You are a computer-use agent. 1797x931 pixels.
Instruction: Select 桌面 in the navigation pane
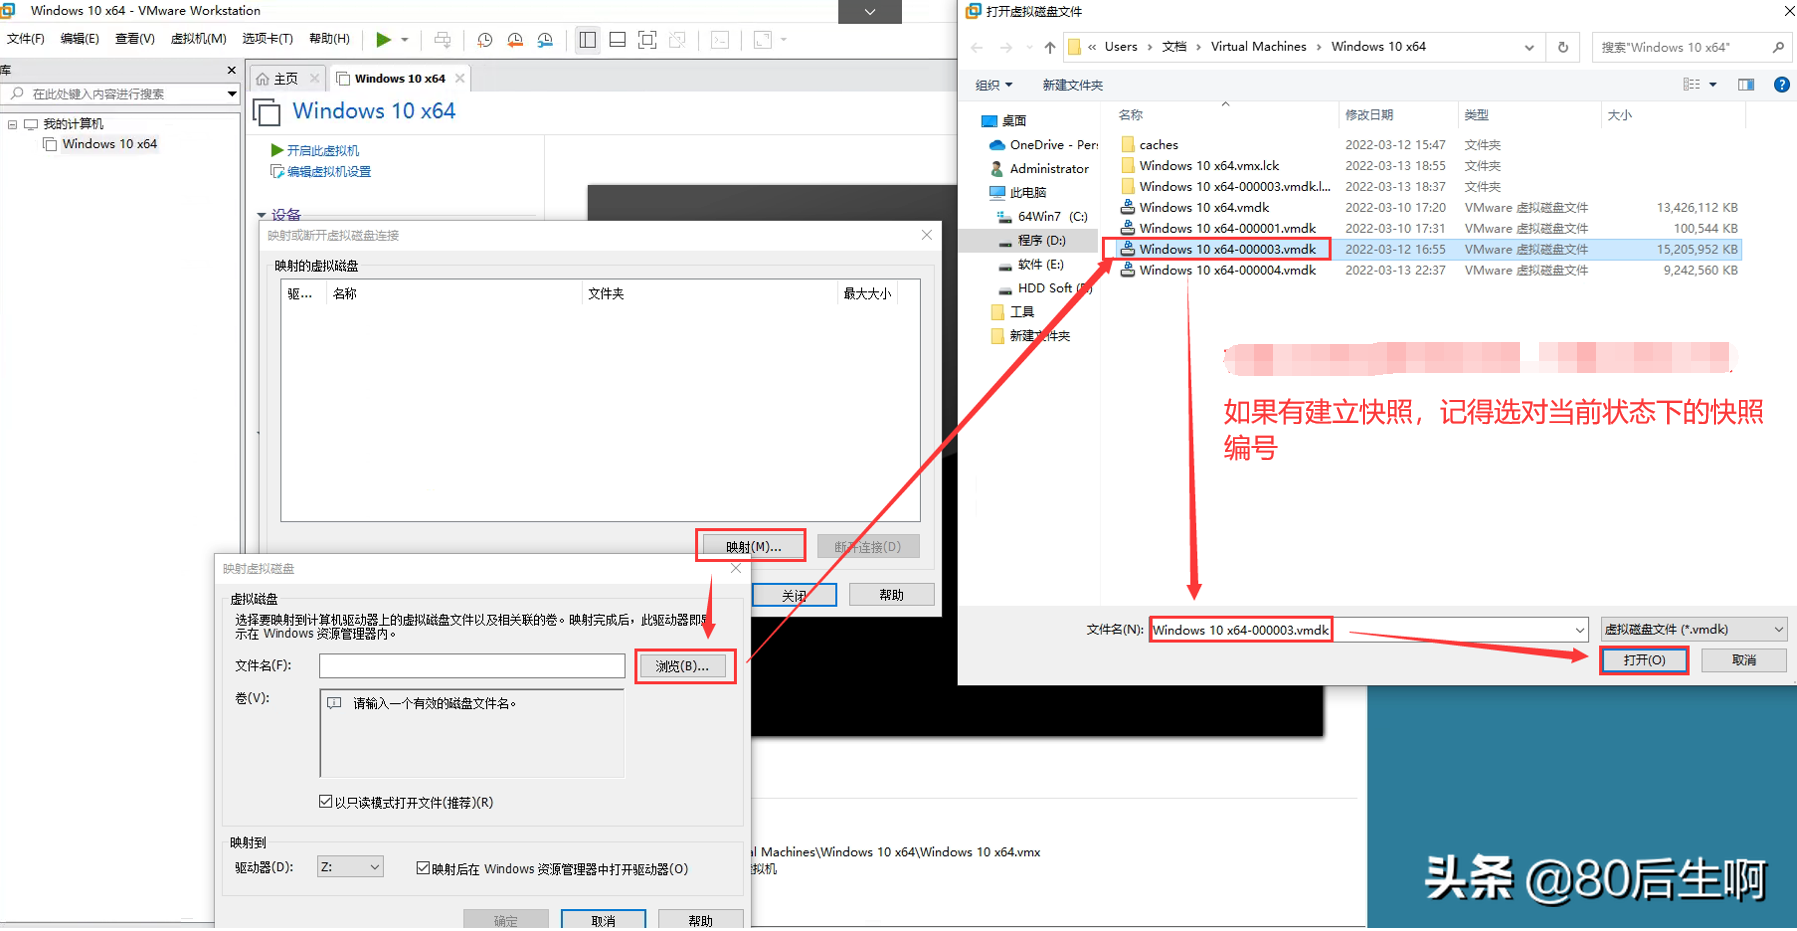pos(1014,121)
